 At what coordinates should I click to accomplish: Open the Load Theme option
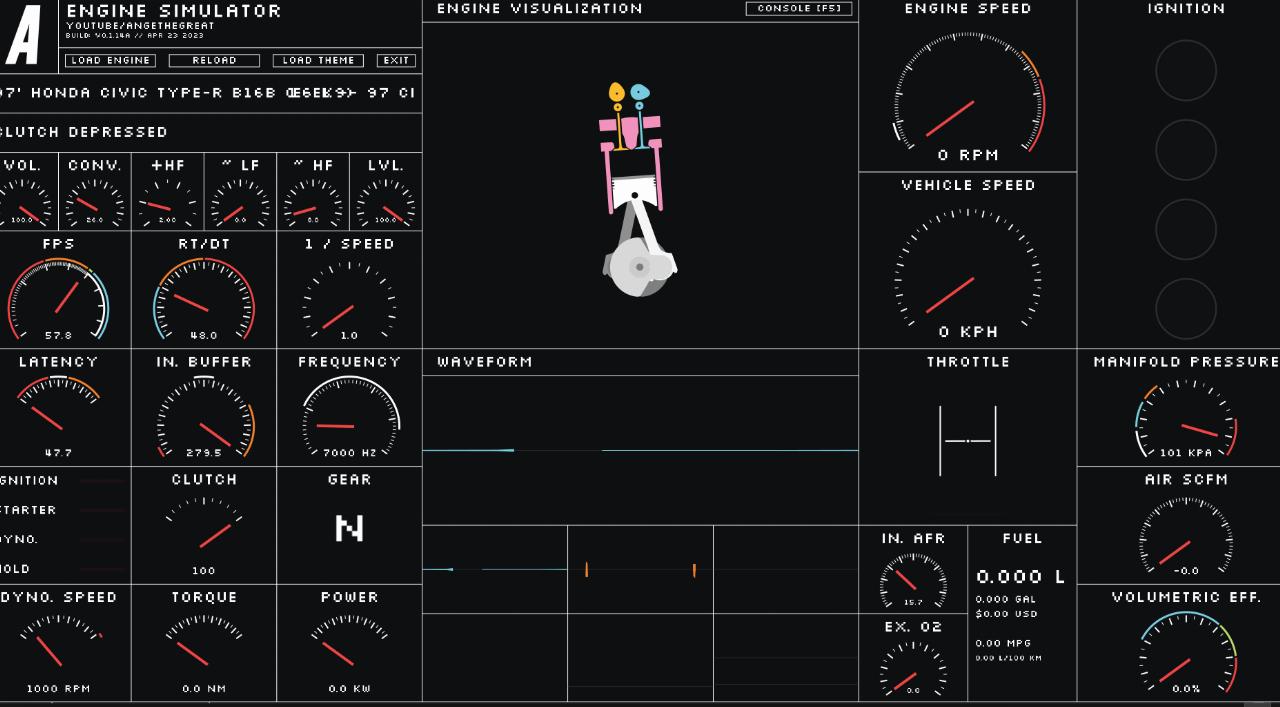(318, 60)
